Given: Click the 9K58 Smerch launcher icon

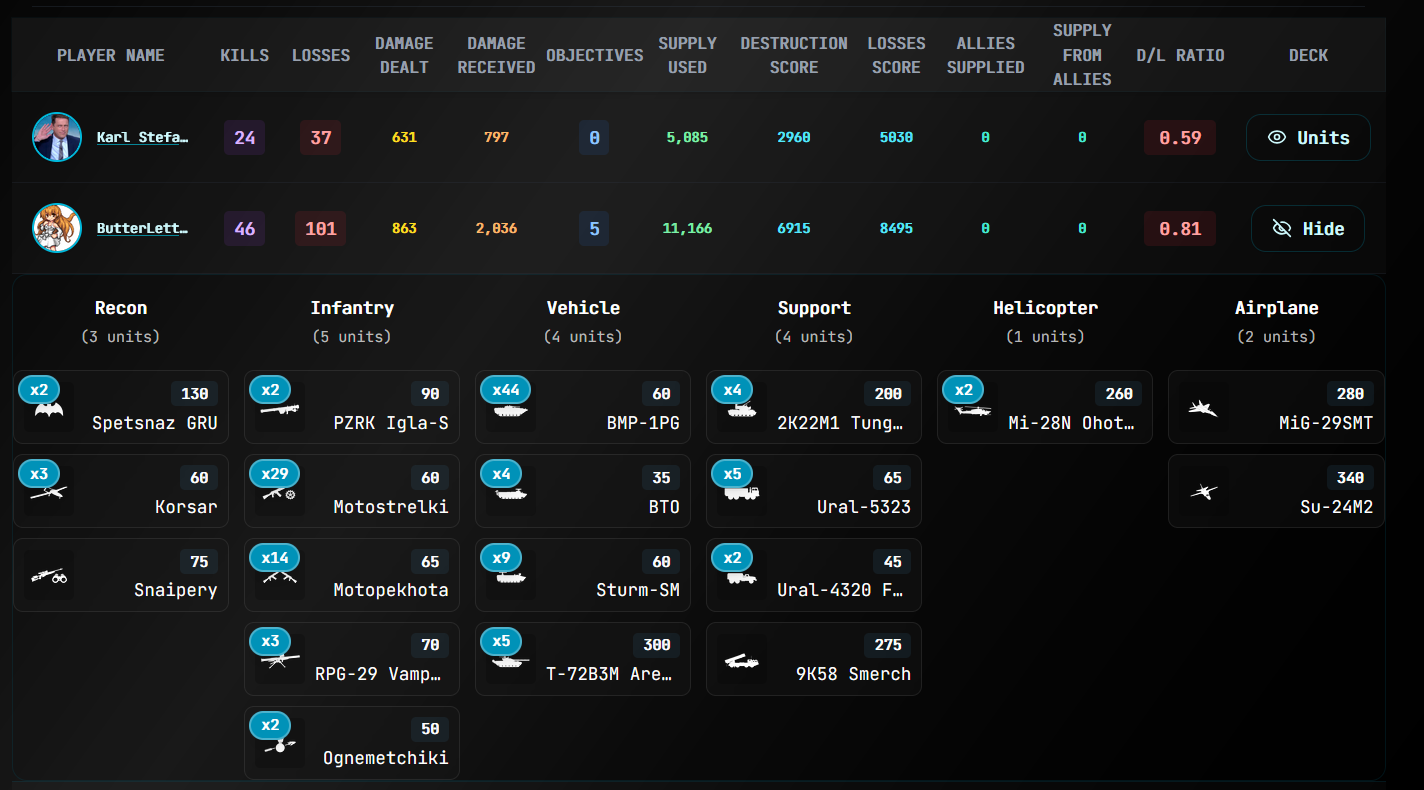Looking at the screenshot, I should (x=742, y=661).
